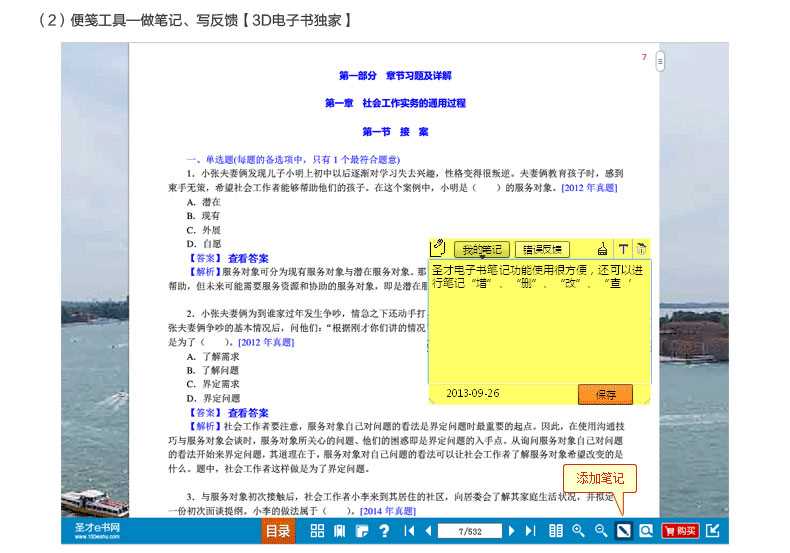Go to previous page arrow

point(428,531)
